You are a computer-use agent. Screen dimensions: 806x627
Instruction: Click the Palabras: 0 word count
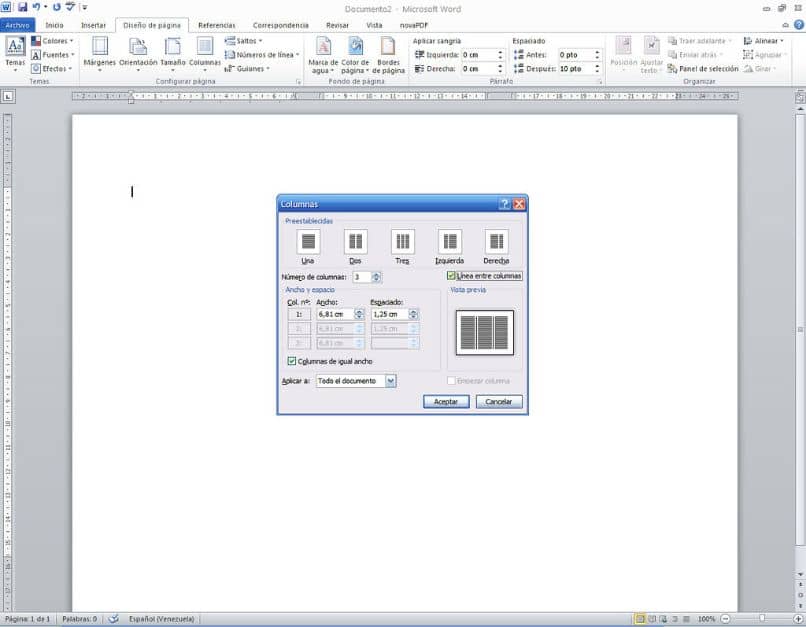(80, 619)
